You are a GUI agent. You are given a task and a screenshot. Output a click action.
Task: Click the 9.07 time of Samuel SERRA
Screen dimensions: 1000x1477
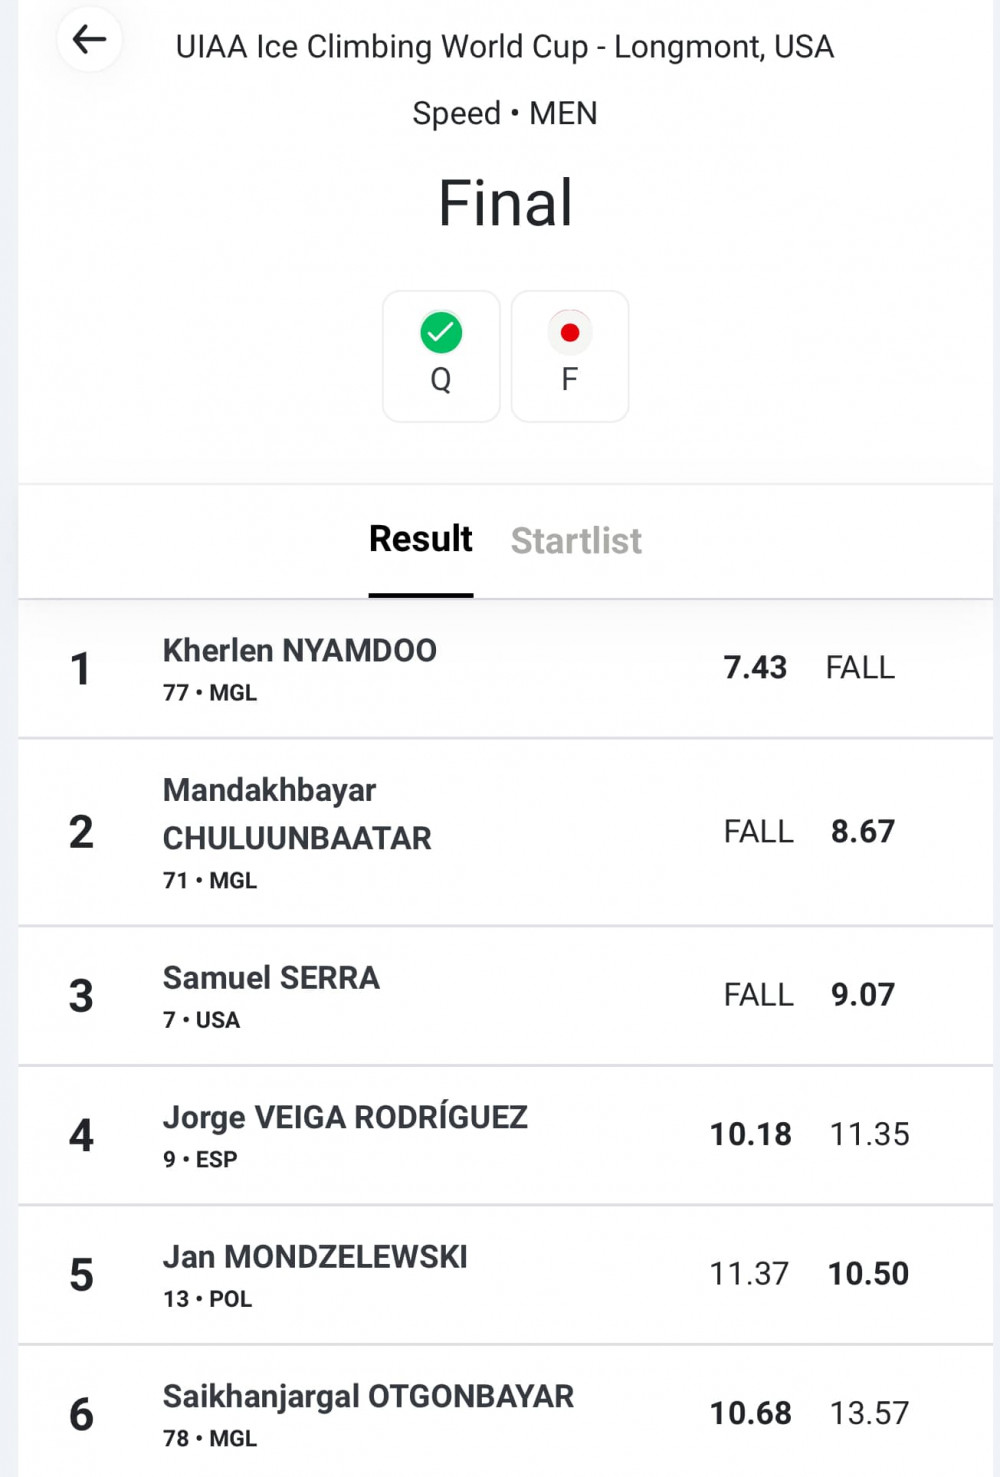[x=863, y=994]
